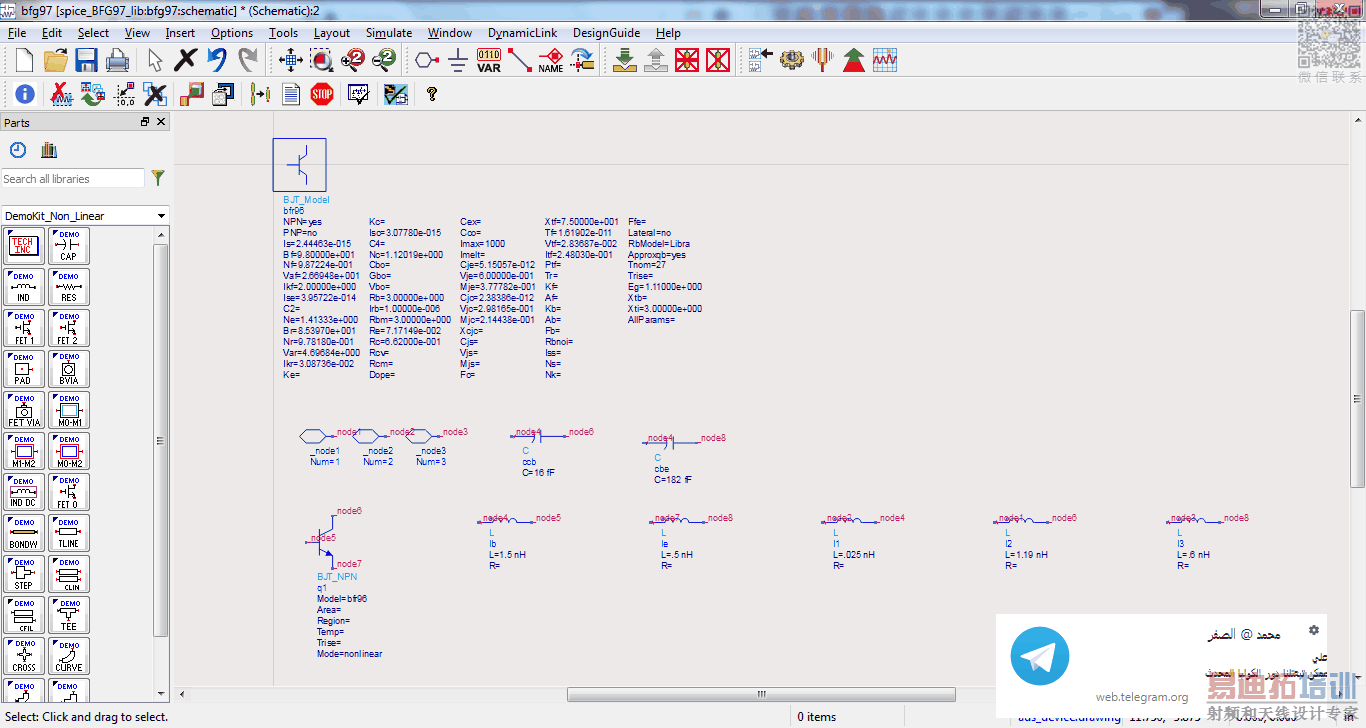Open the Layout menu

(332, 33)
